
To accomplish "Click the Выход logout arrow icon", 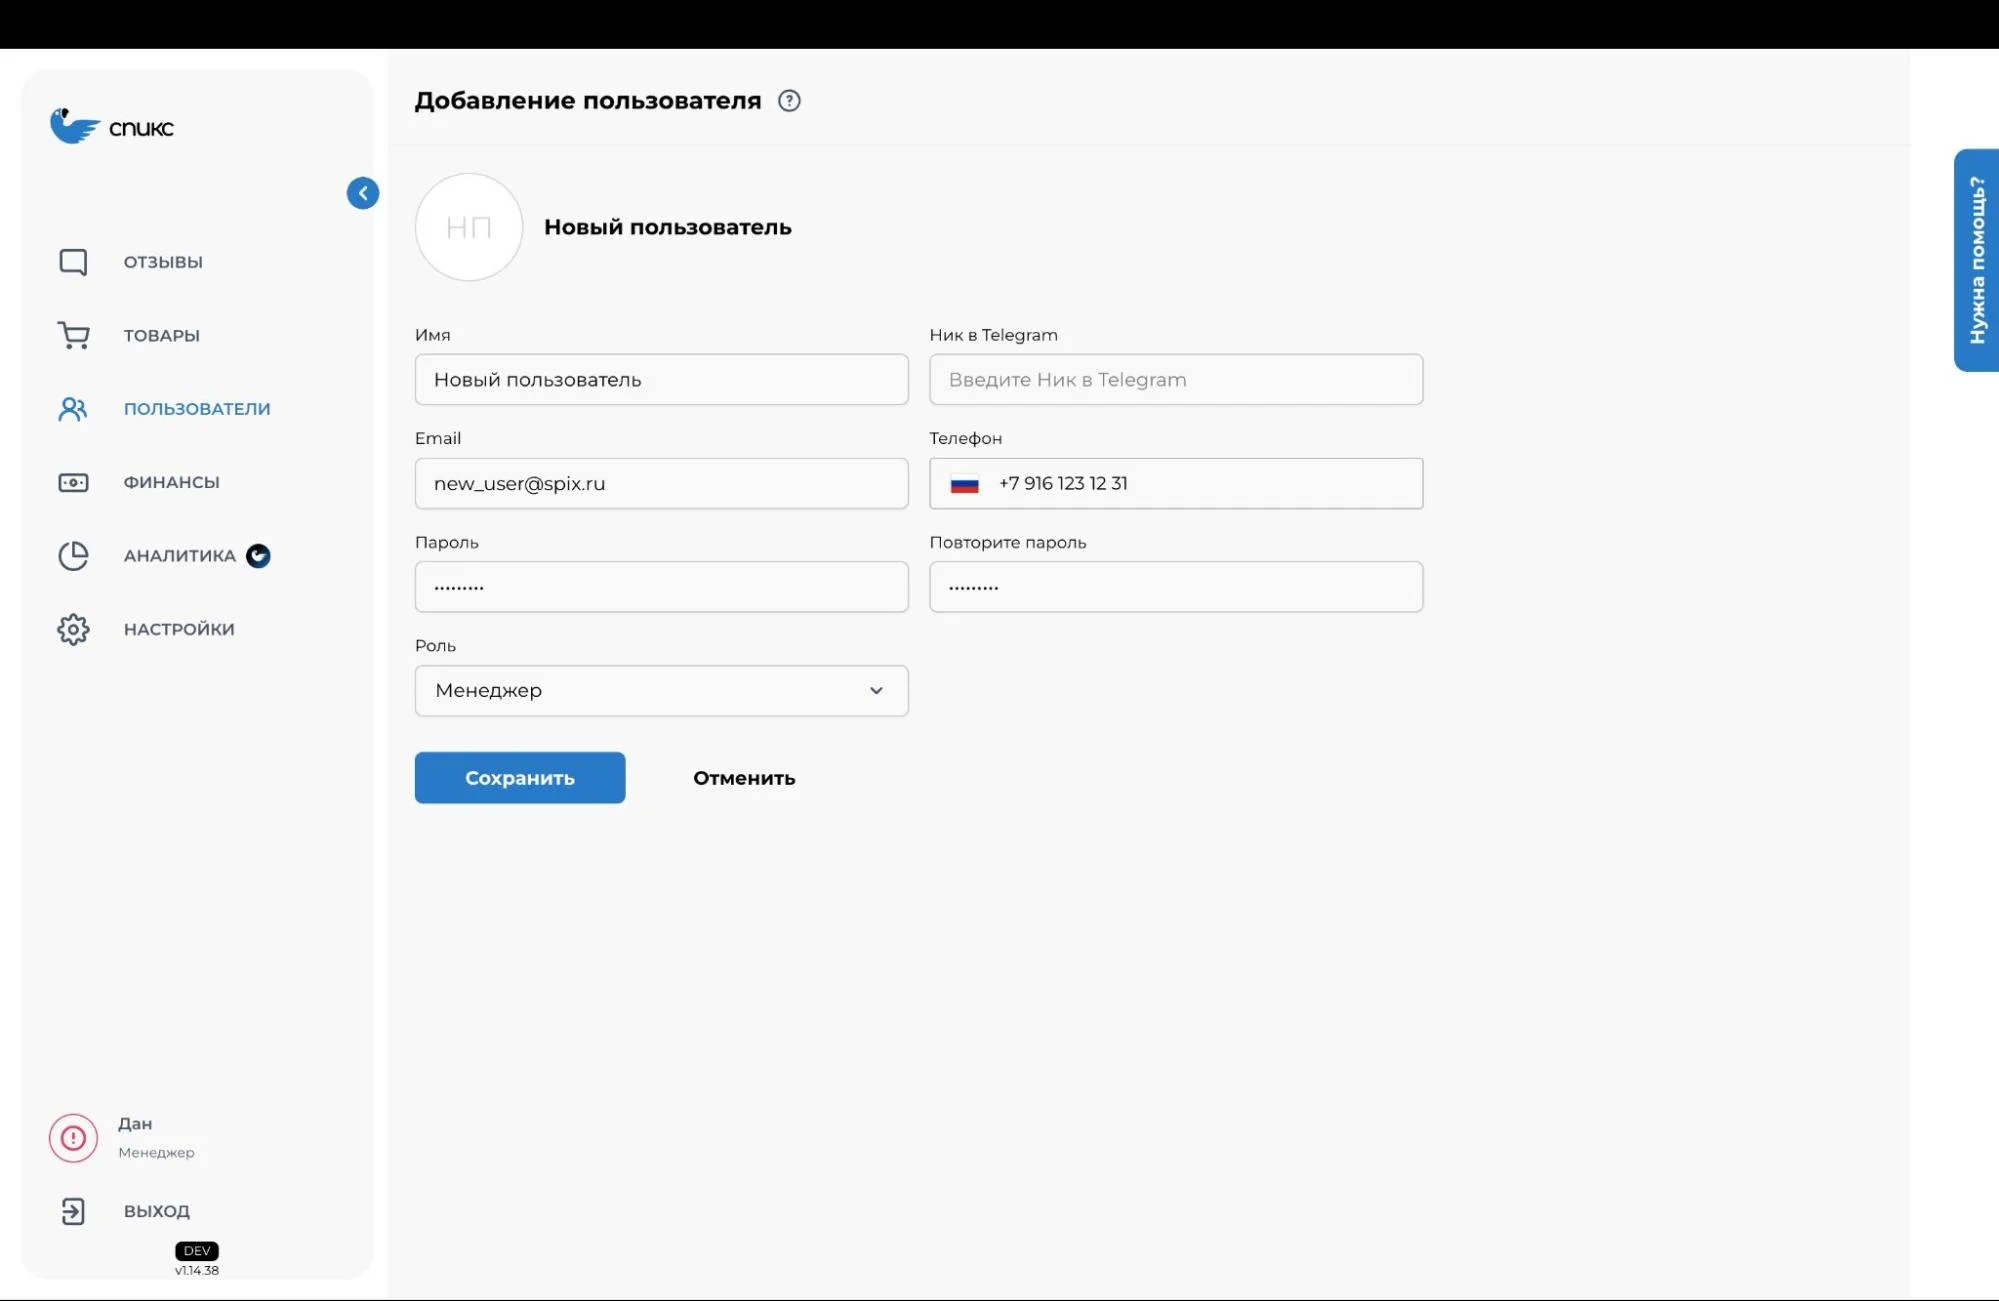I will click(73, 1211).
